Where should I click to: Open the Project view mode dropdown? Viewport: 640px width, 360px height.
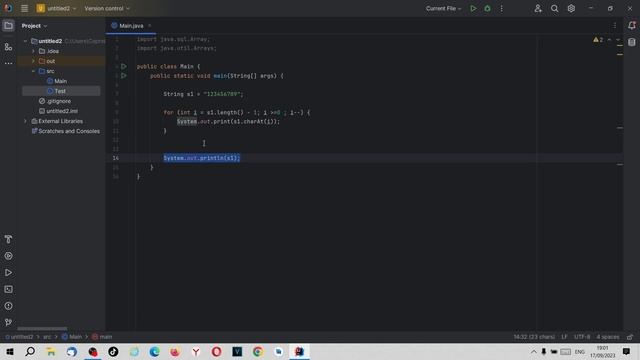point(34,26)
